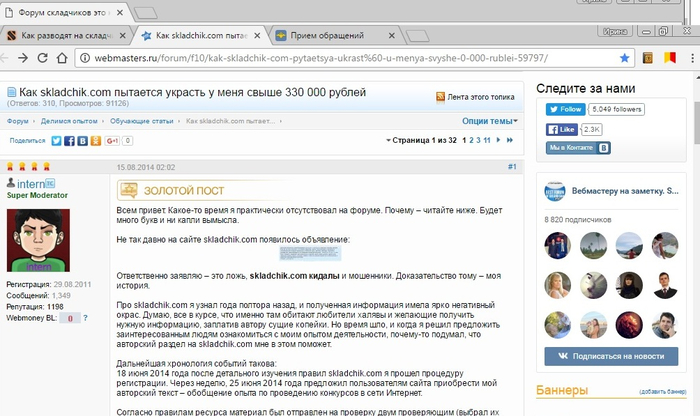Open the browser home page icon
The image size is (700, 416).
click(62, 58)
